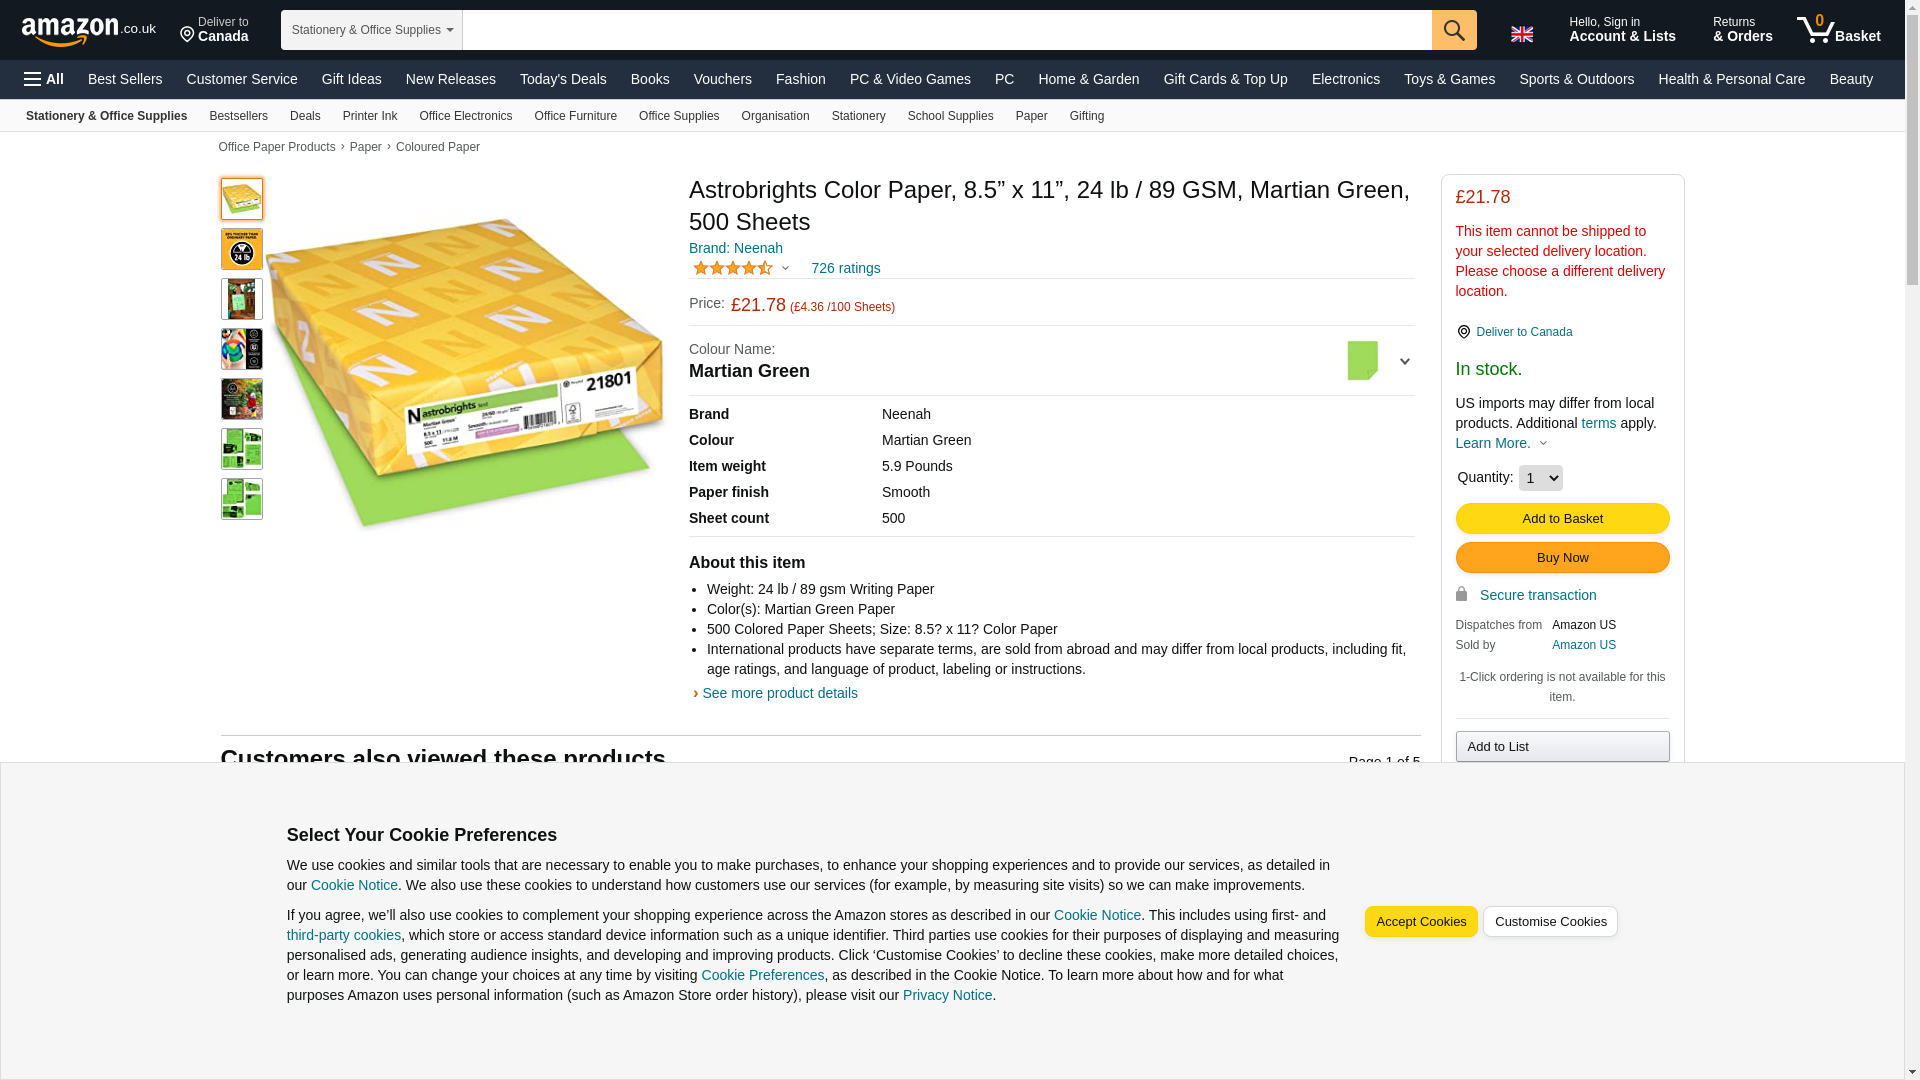Click the UK flag language icon

pos(1521,34)
